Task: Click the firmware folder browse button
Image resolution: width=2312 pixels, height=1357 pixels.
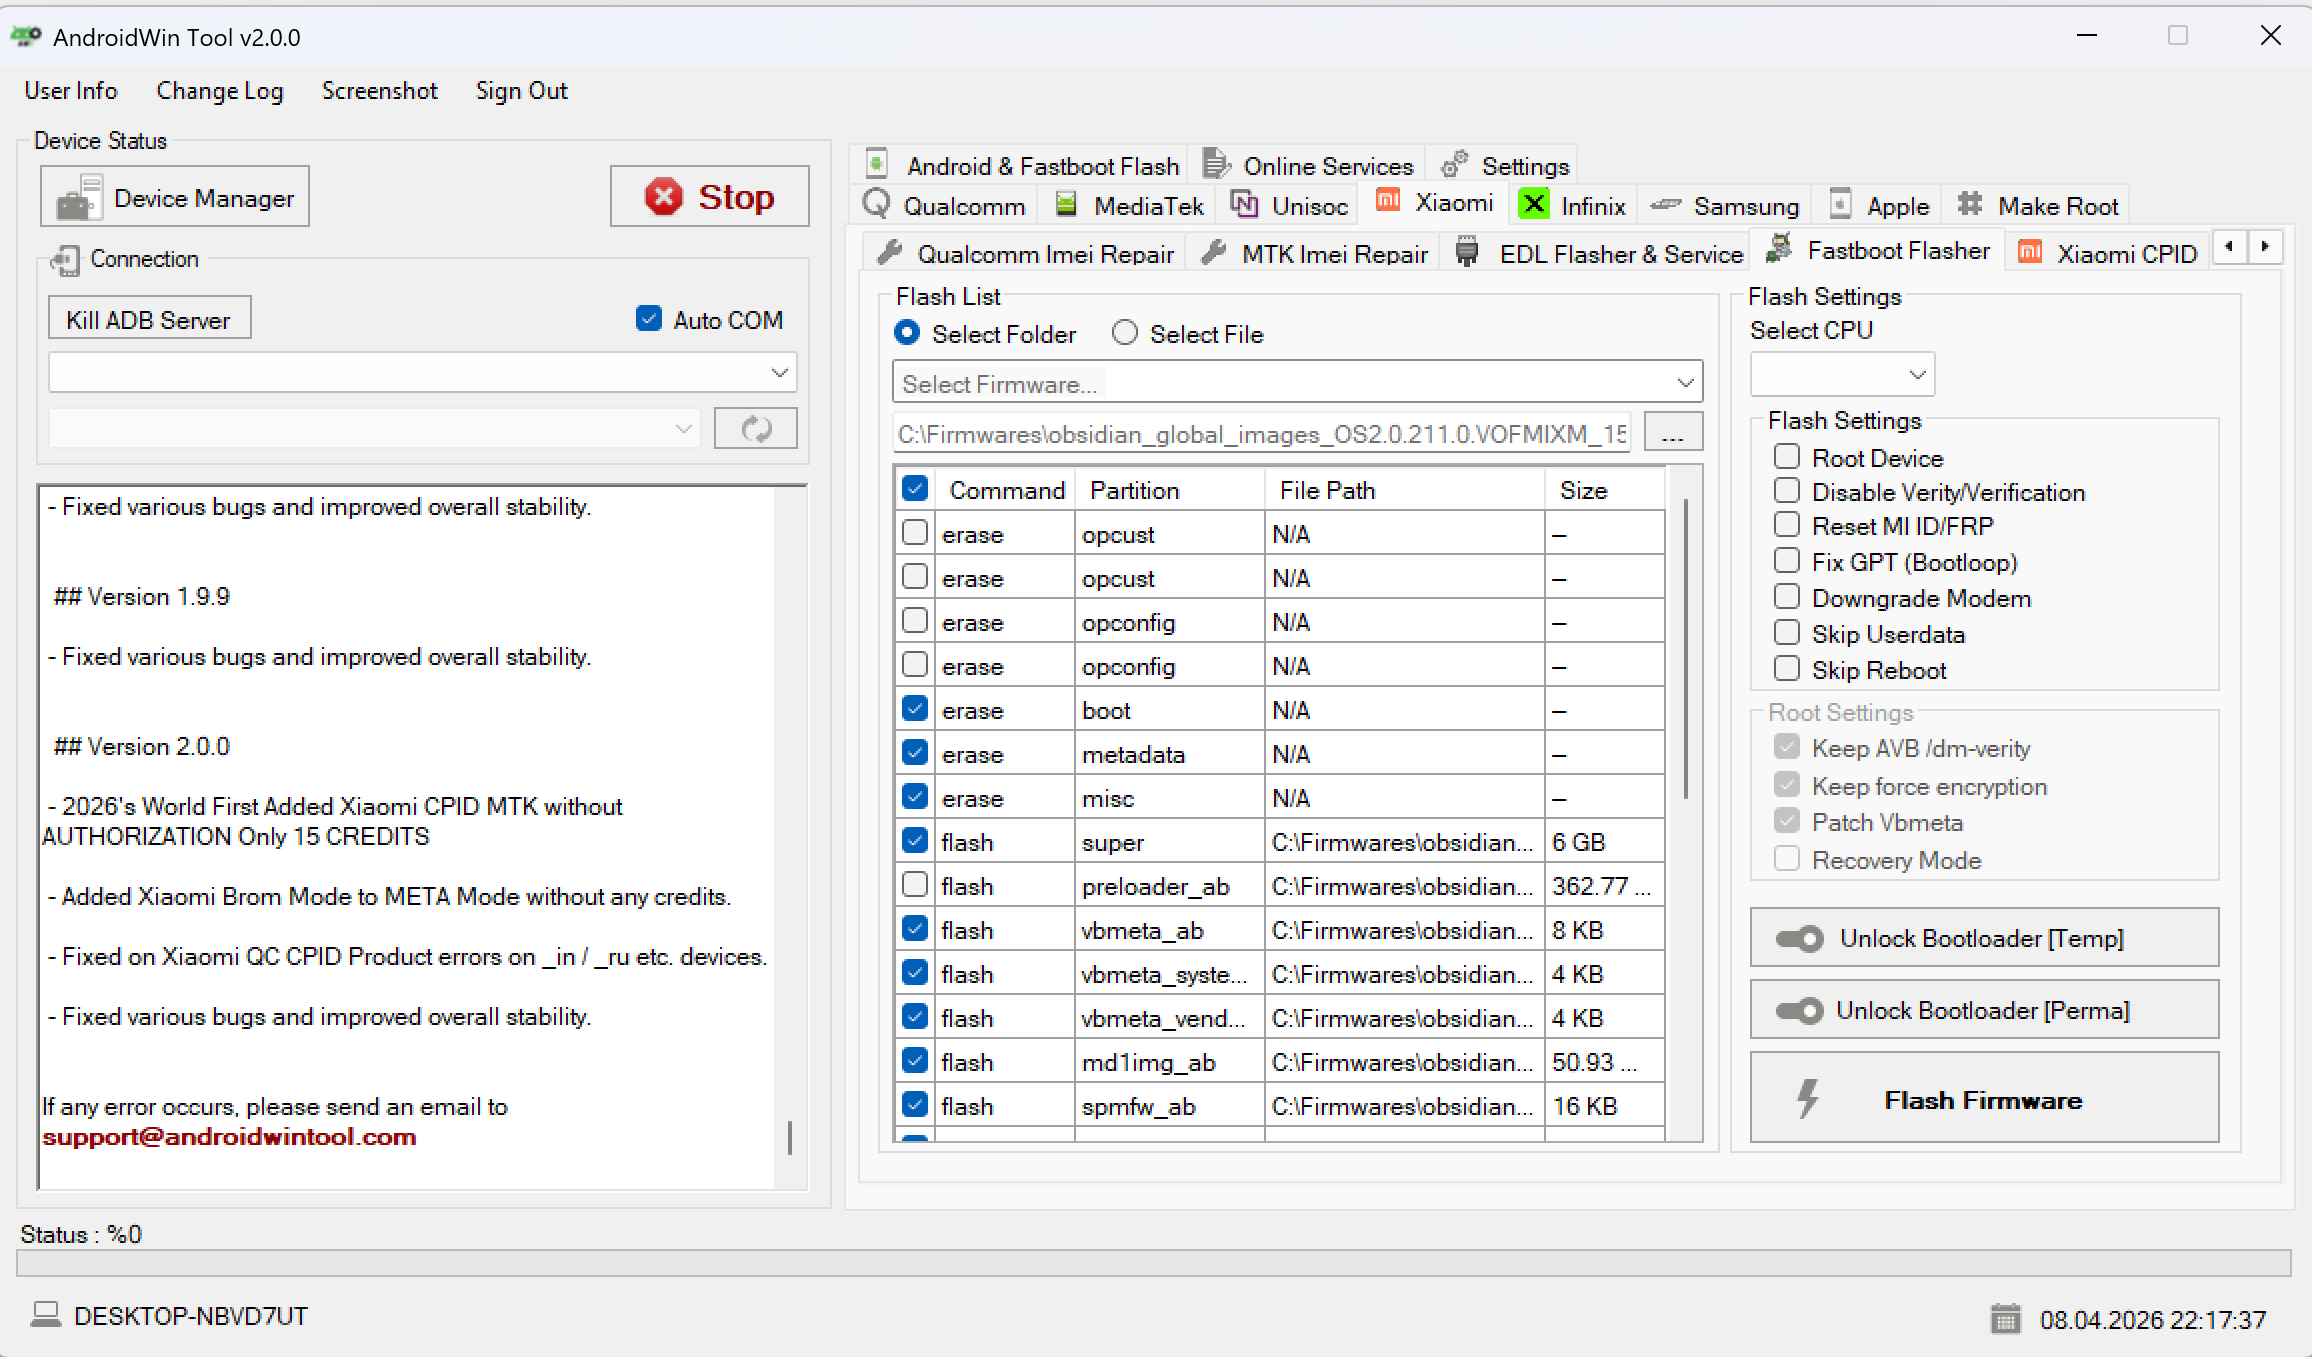Action: tap(1672, 433)
